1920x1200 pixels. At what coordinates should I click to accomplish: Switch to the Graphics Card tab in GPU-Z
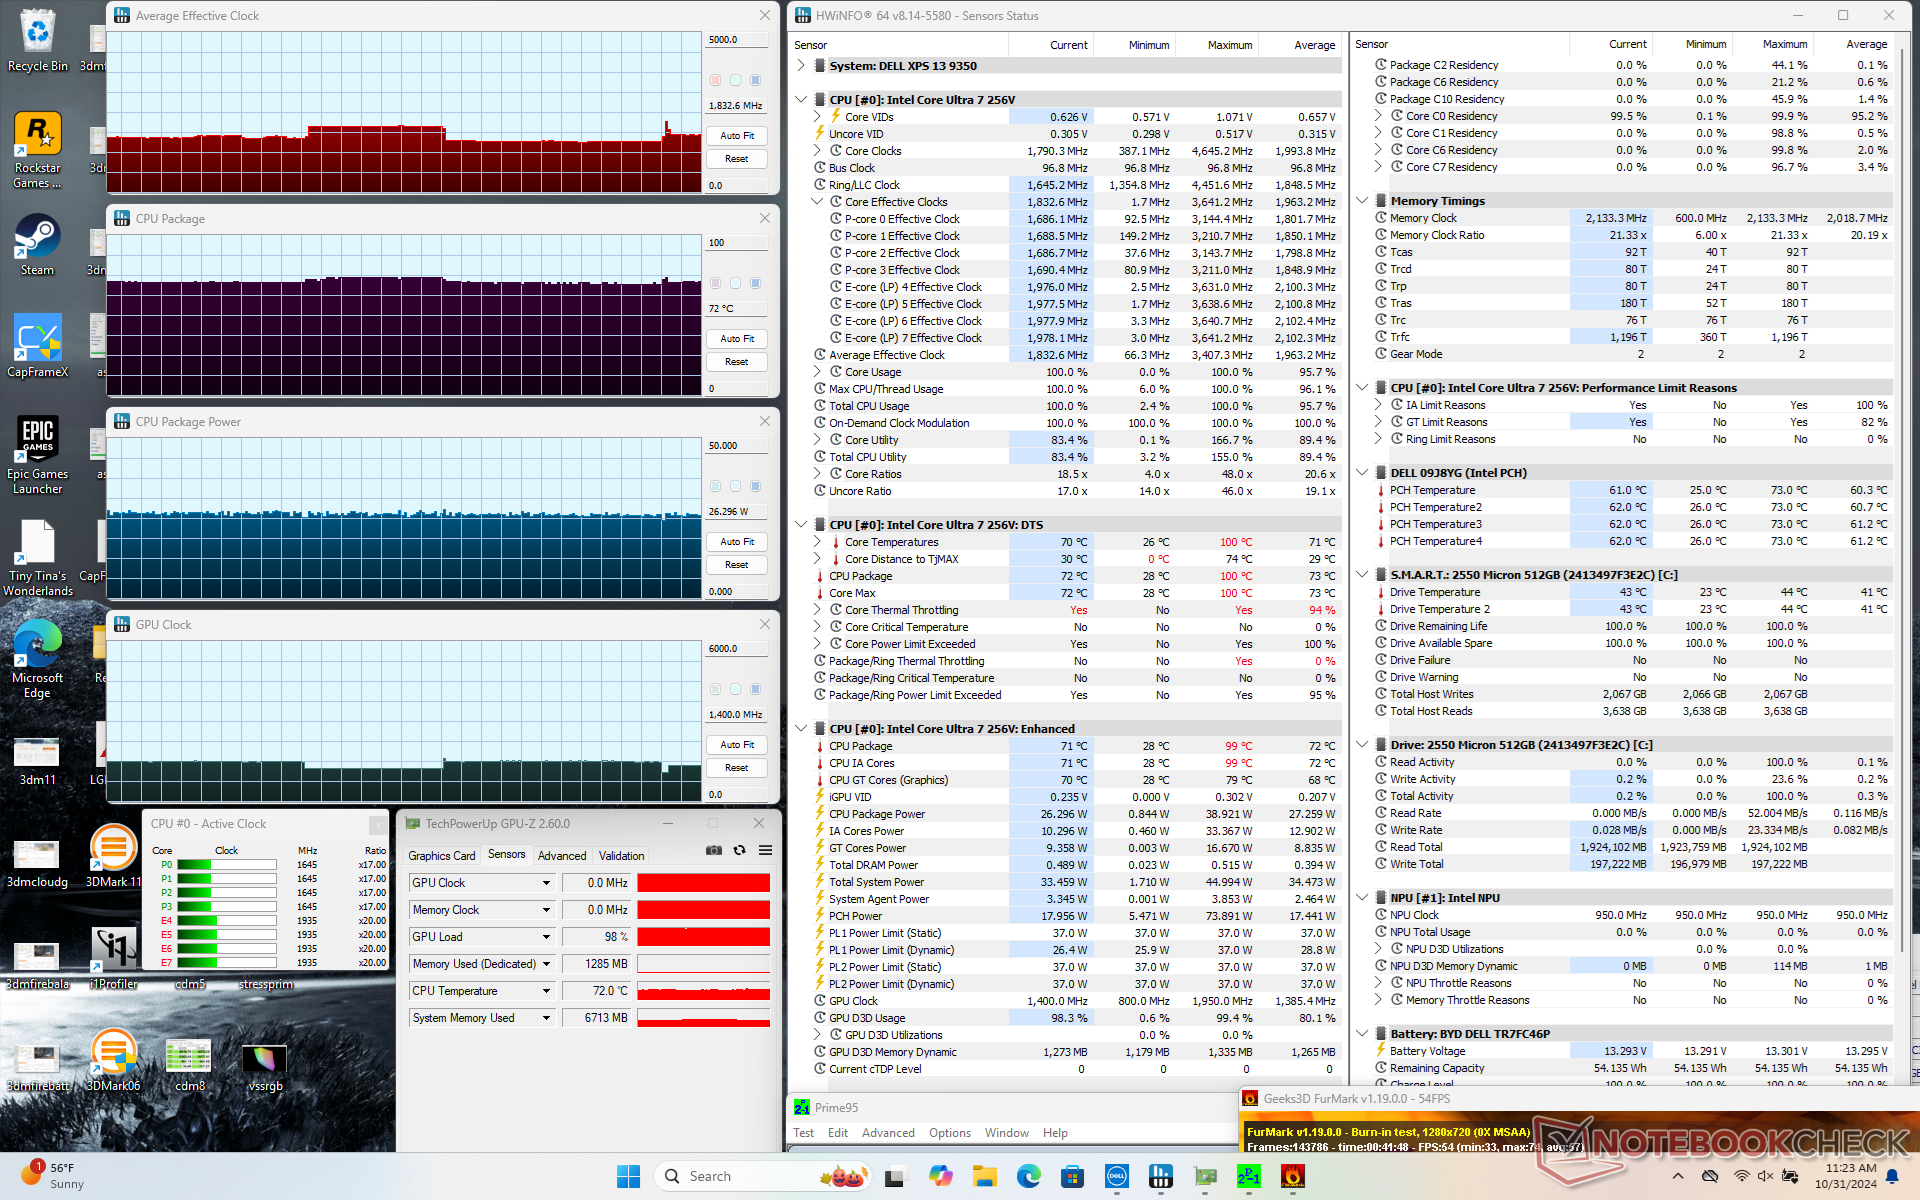pos(442,856)
